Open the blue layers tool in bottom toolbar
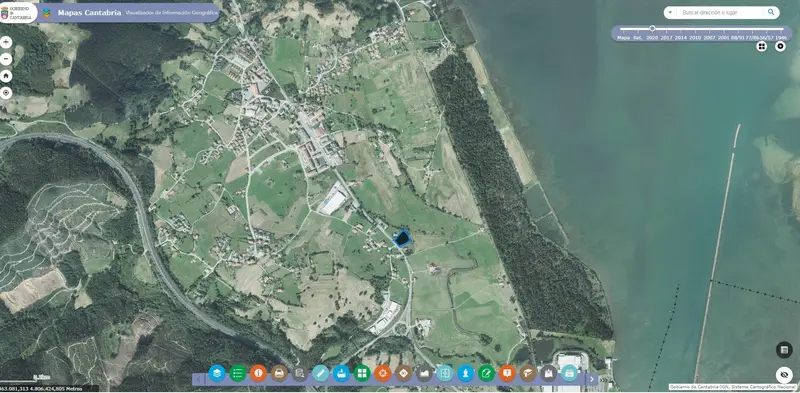The image size is (800, 393). (x=217, y=374)
